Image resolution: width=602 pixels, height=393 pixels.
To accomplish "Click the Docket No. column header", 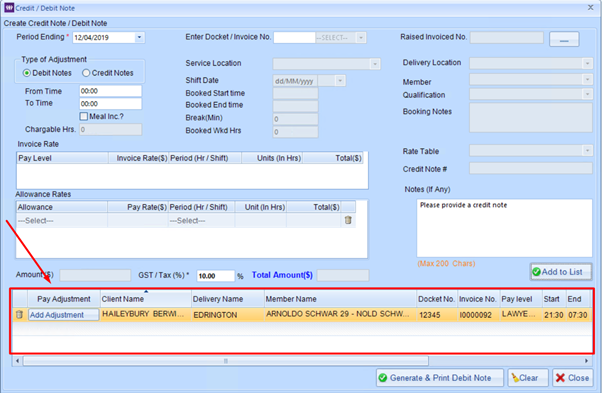I will point(437,299).
